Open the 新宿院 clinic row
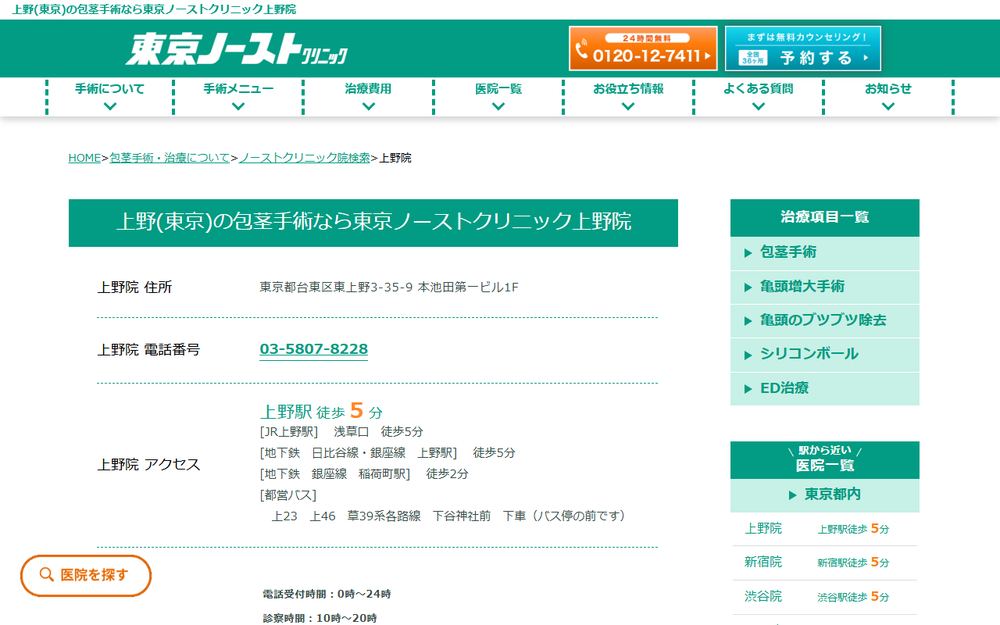This screenshot has height=625, width=1000. point(825,562)
